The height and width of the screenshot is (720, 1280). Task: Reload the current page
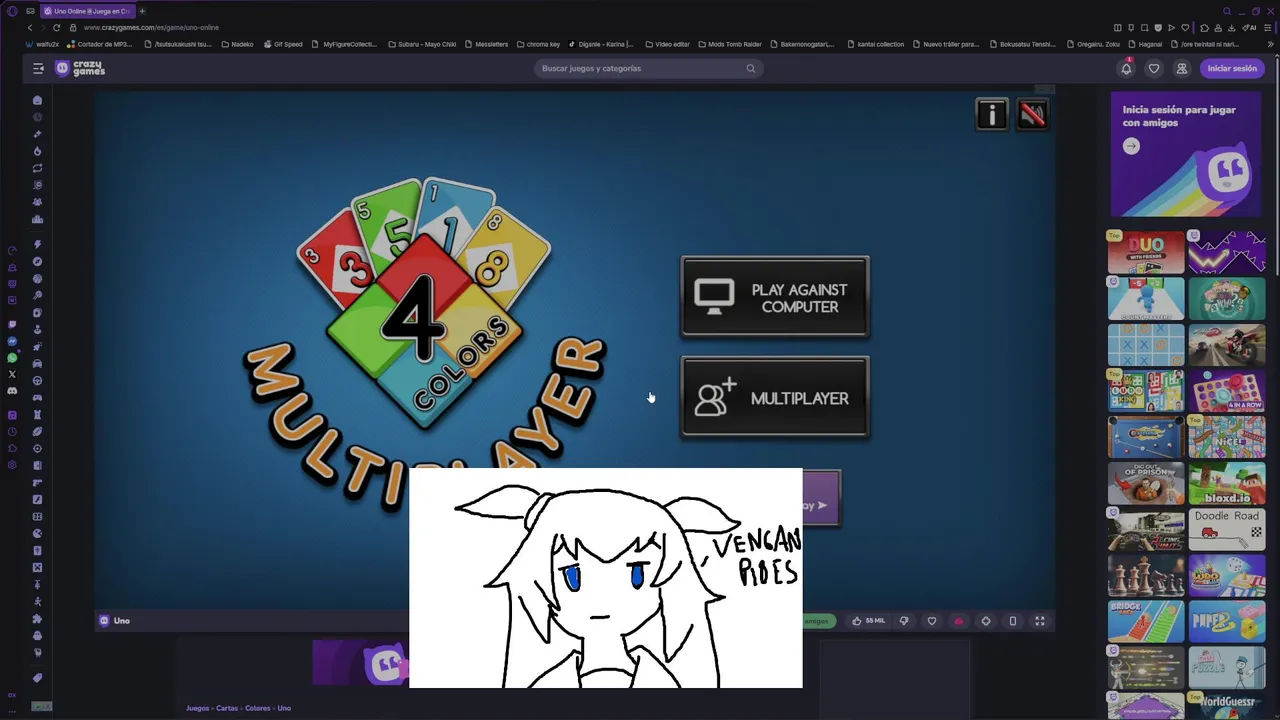pyautogui.click(x=56, y=27)
